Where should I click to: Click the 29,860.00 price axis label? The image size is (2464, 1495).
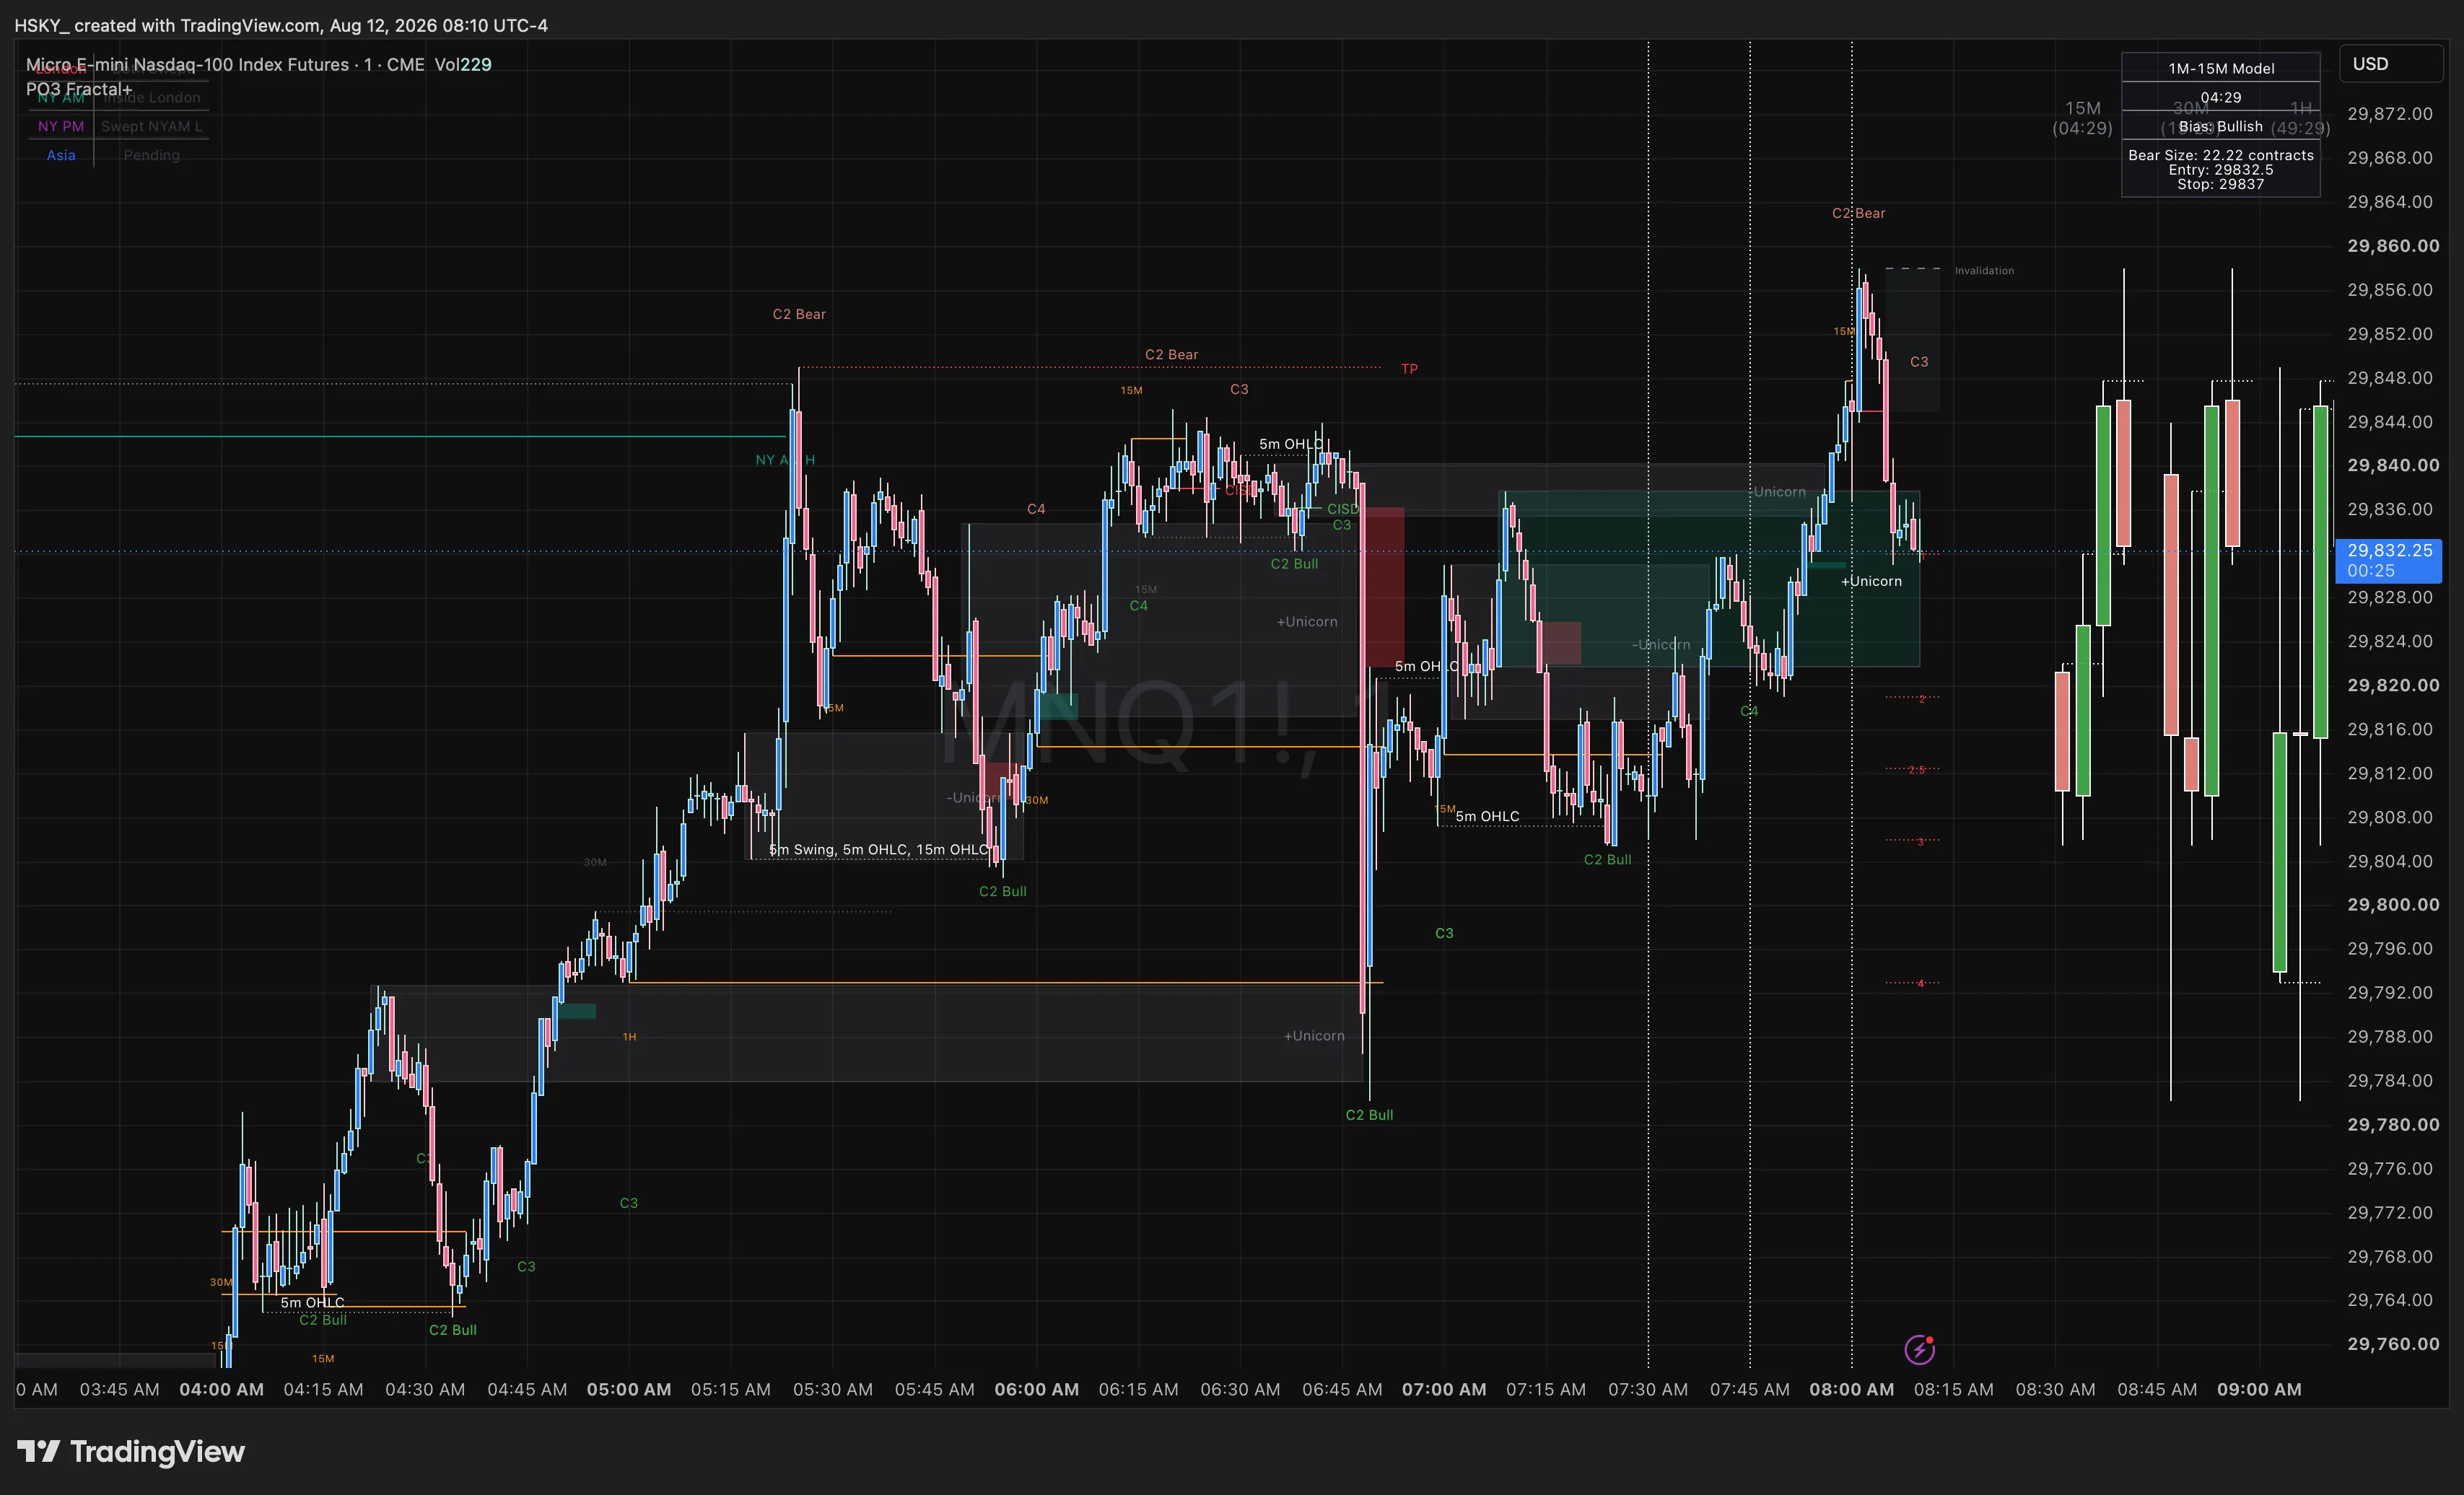pyautogui.click(x=2392, y=246)
